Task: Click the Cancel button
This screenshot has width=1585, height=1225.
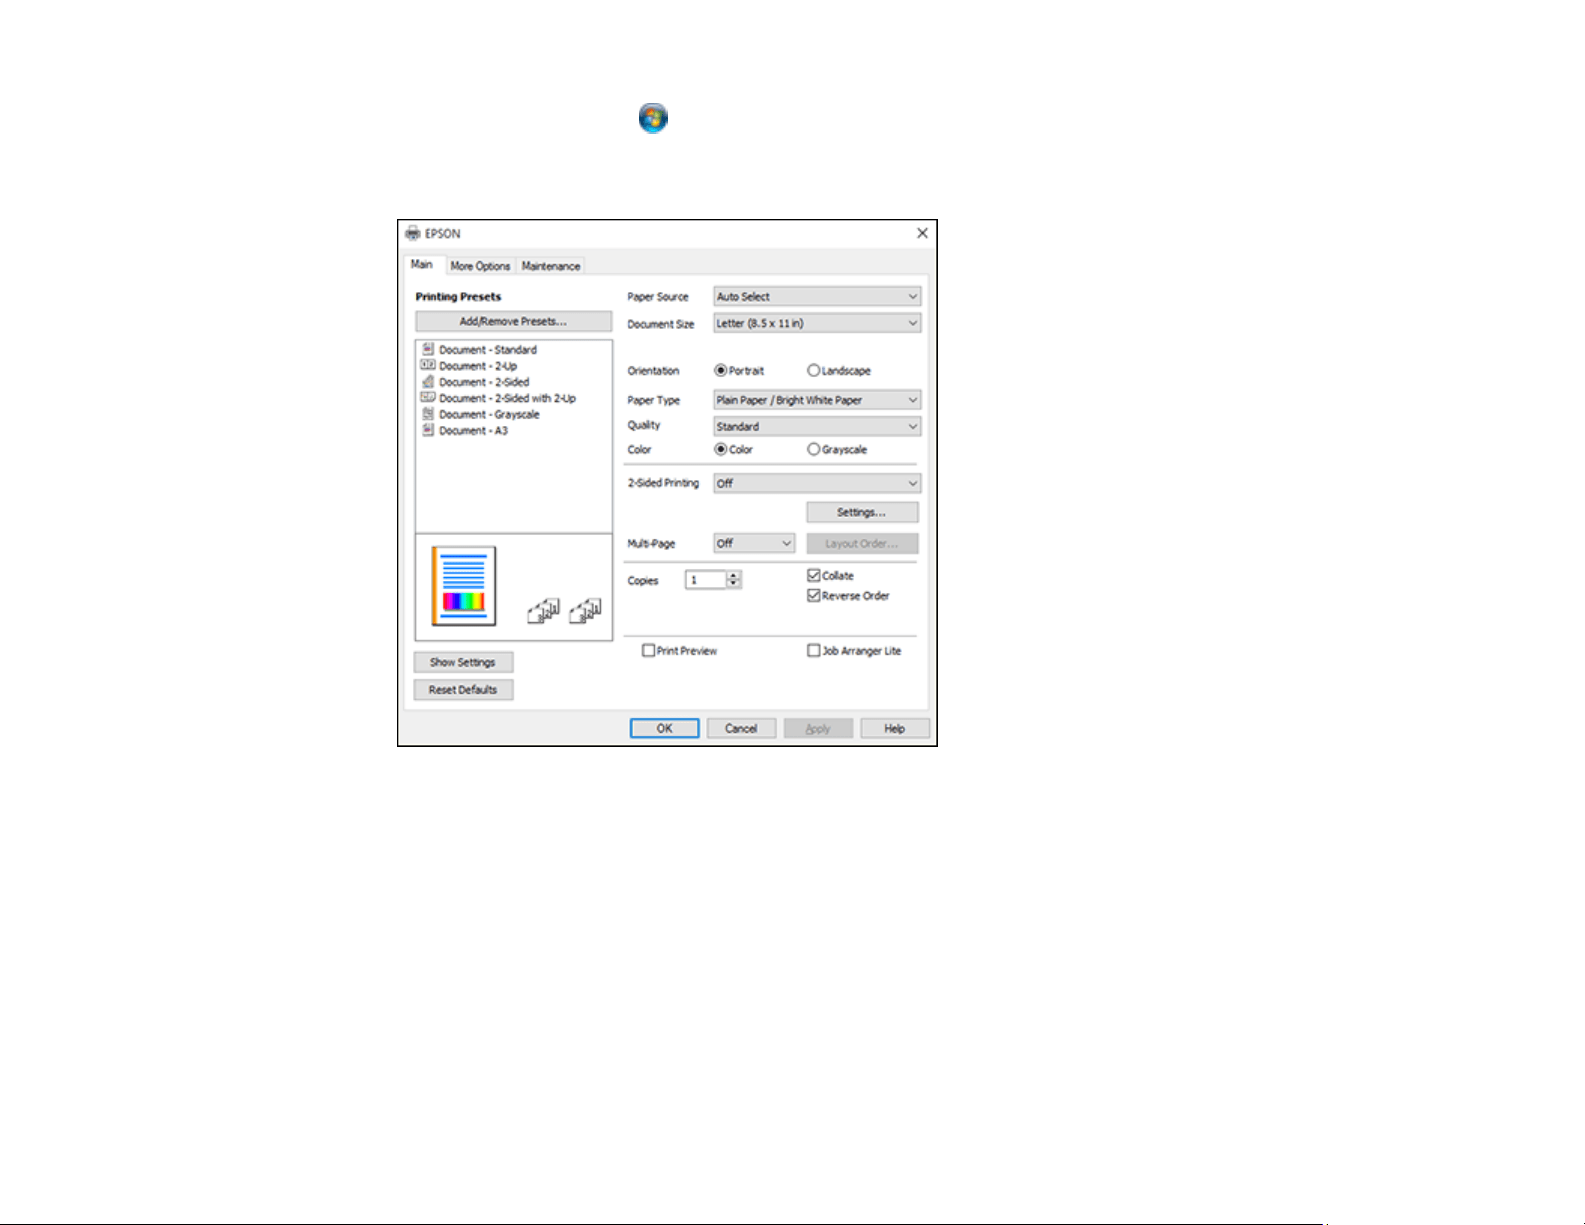Action: (741, 728)
